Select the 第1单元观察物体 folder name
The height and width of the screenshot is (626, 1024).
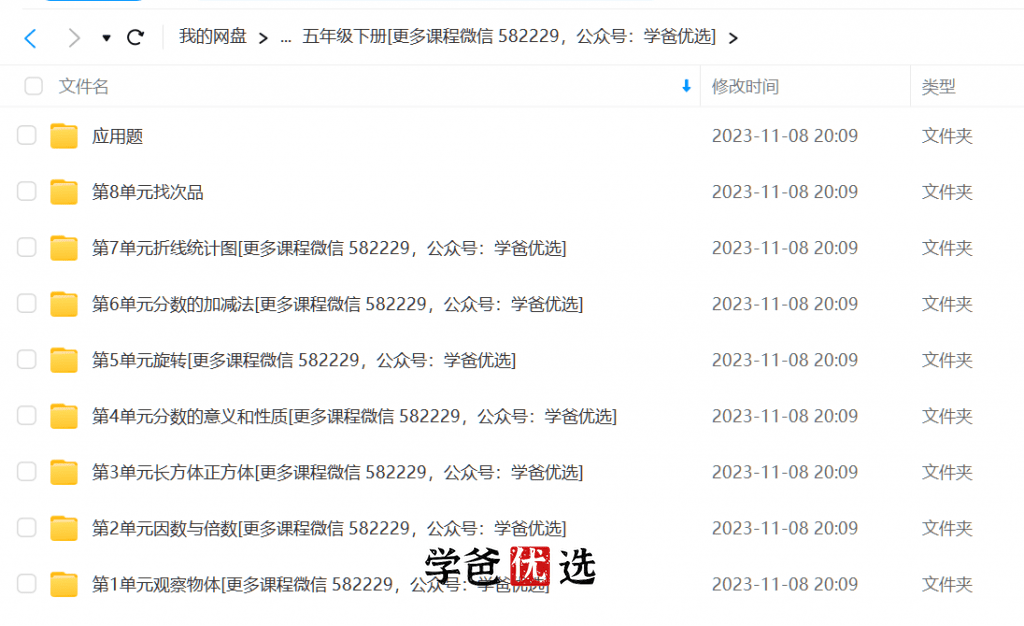point(321,584)
